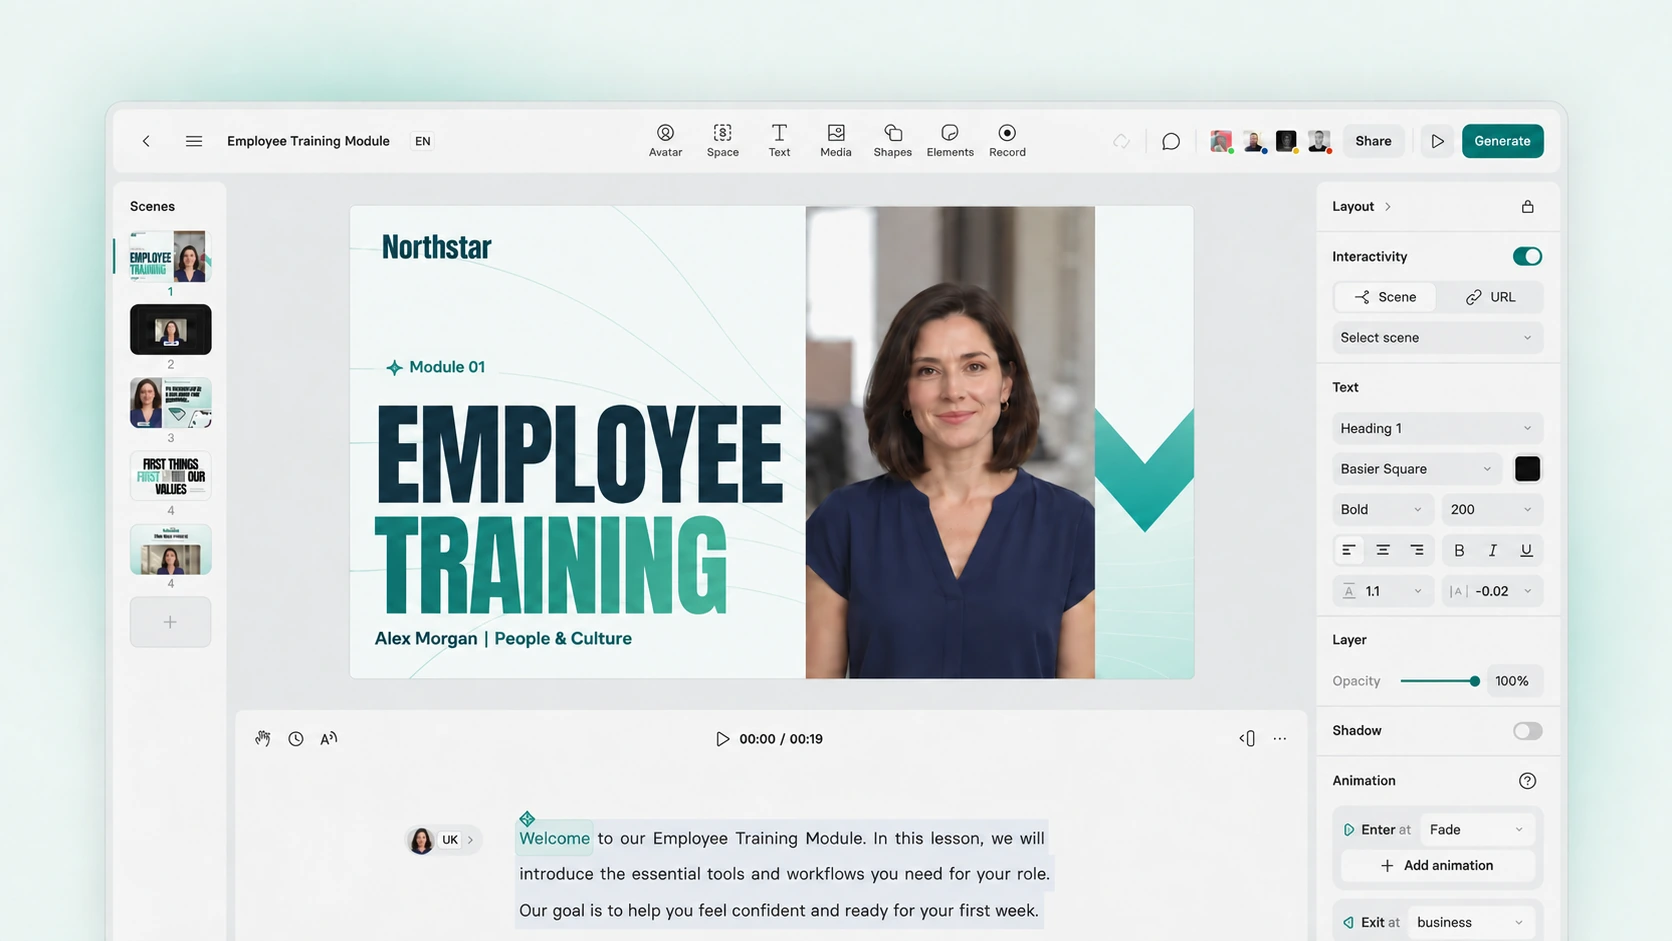Toggle italic formatting

(1493, 550)
